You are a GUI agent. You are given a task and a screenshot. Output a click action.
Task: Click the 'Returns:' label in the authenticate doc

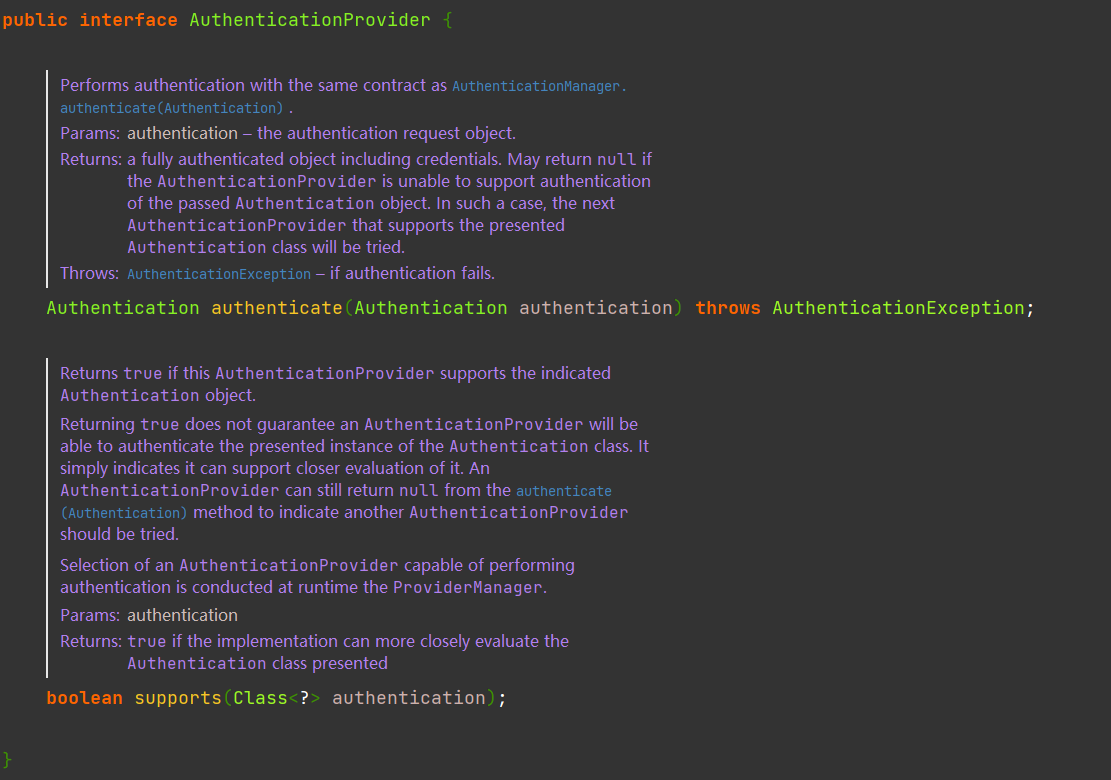pos(91,159)
